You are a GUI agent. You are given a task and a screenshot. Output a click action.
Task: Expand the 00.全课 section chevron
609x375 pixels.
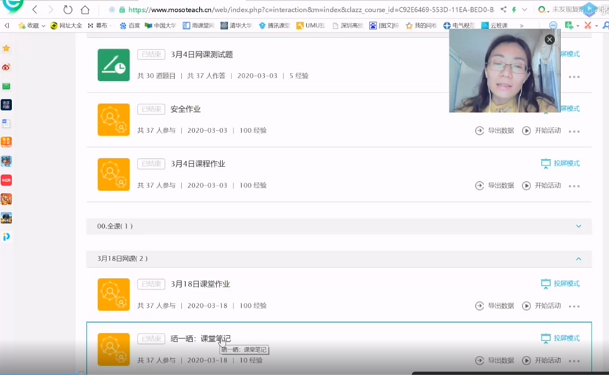[578, 226]
